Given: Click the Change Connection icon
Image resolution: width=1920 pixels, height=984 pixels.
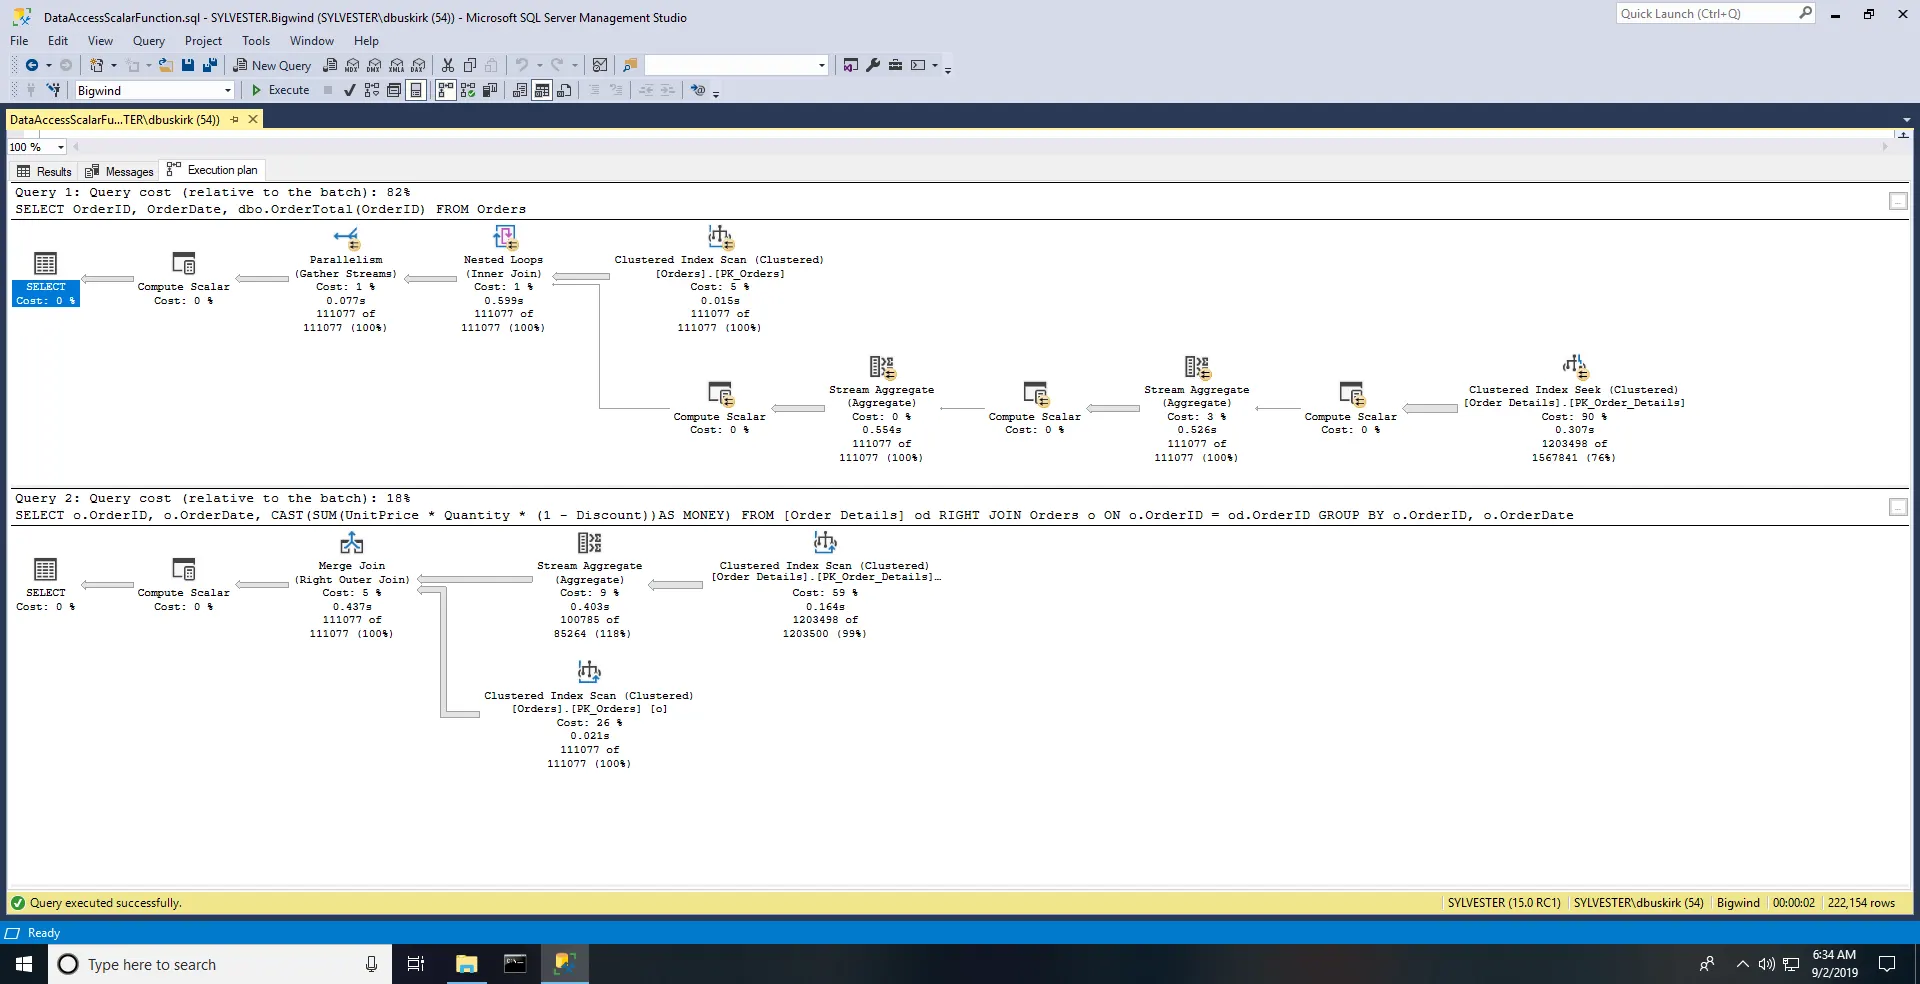Looking at the screenshot, I should [x=53, y=90].
